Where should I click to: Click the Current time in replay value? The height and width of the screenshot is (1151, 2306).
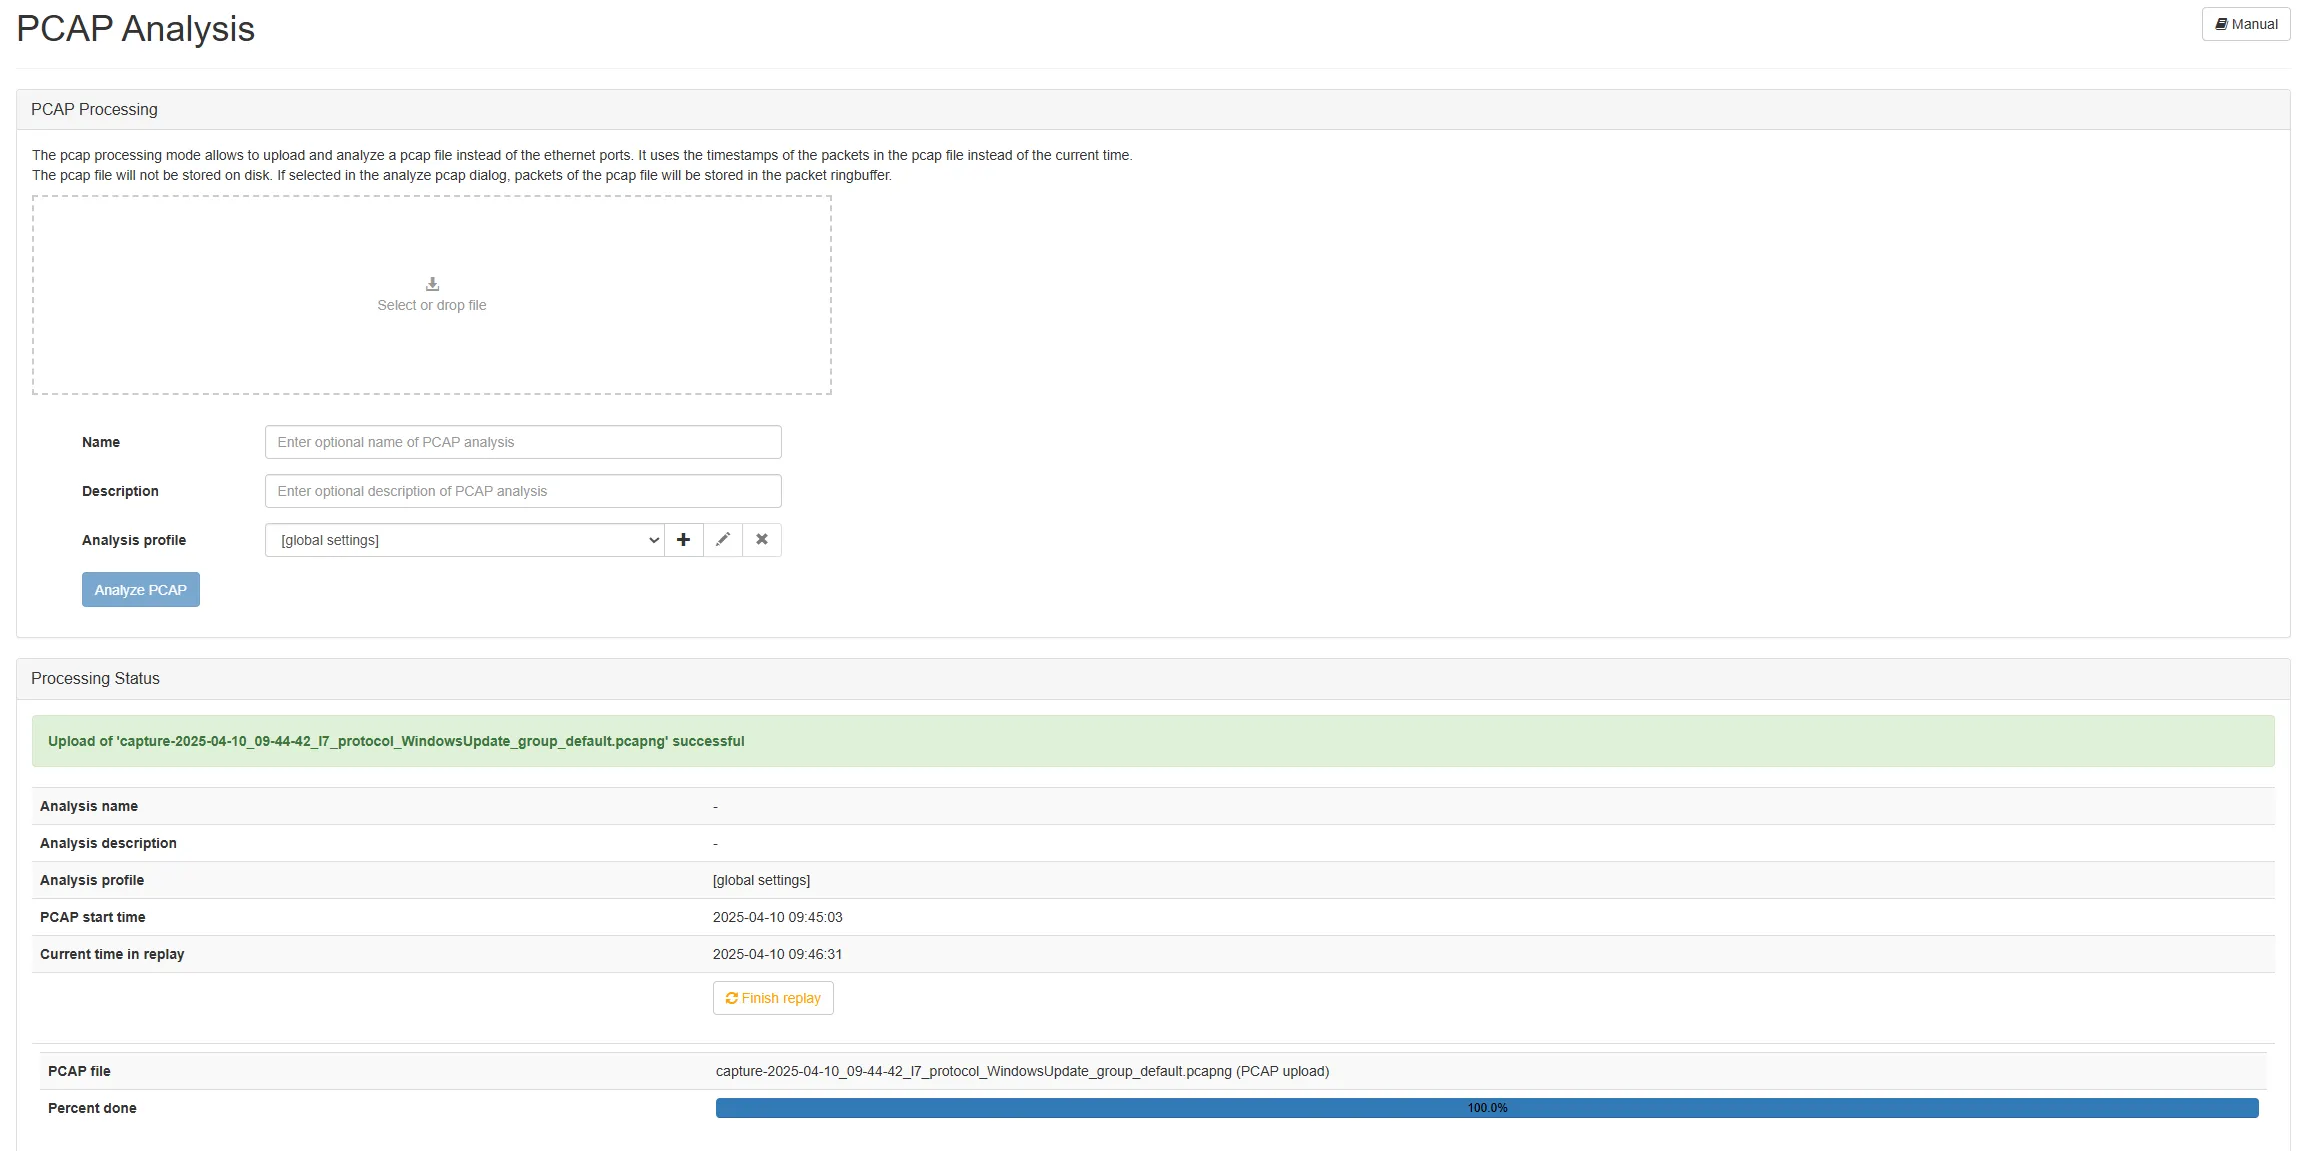tap(777, 954)
